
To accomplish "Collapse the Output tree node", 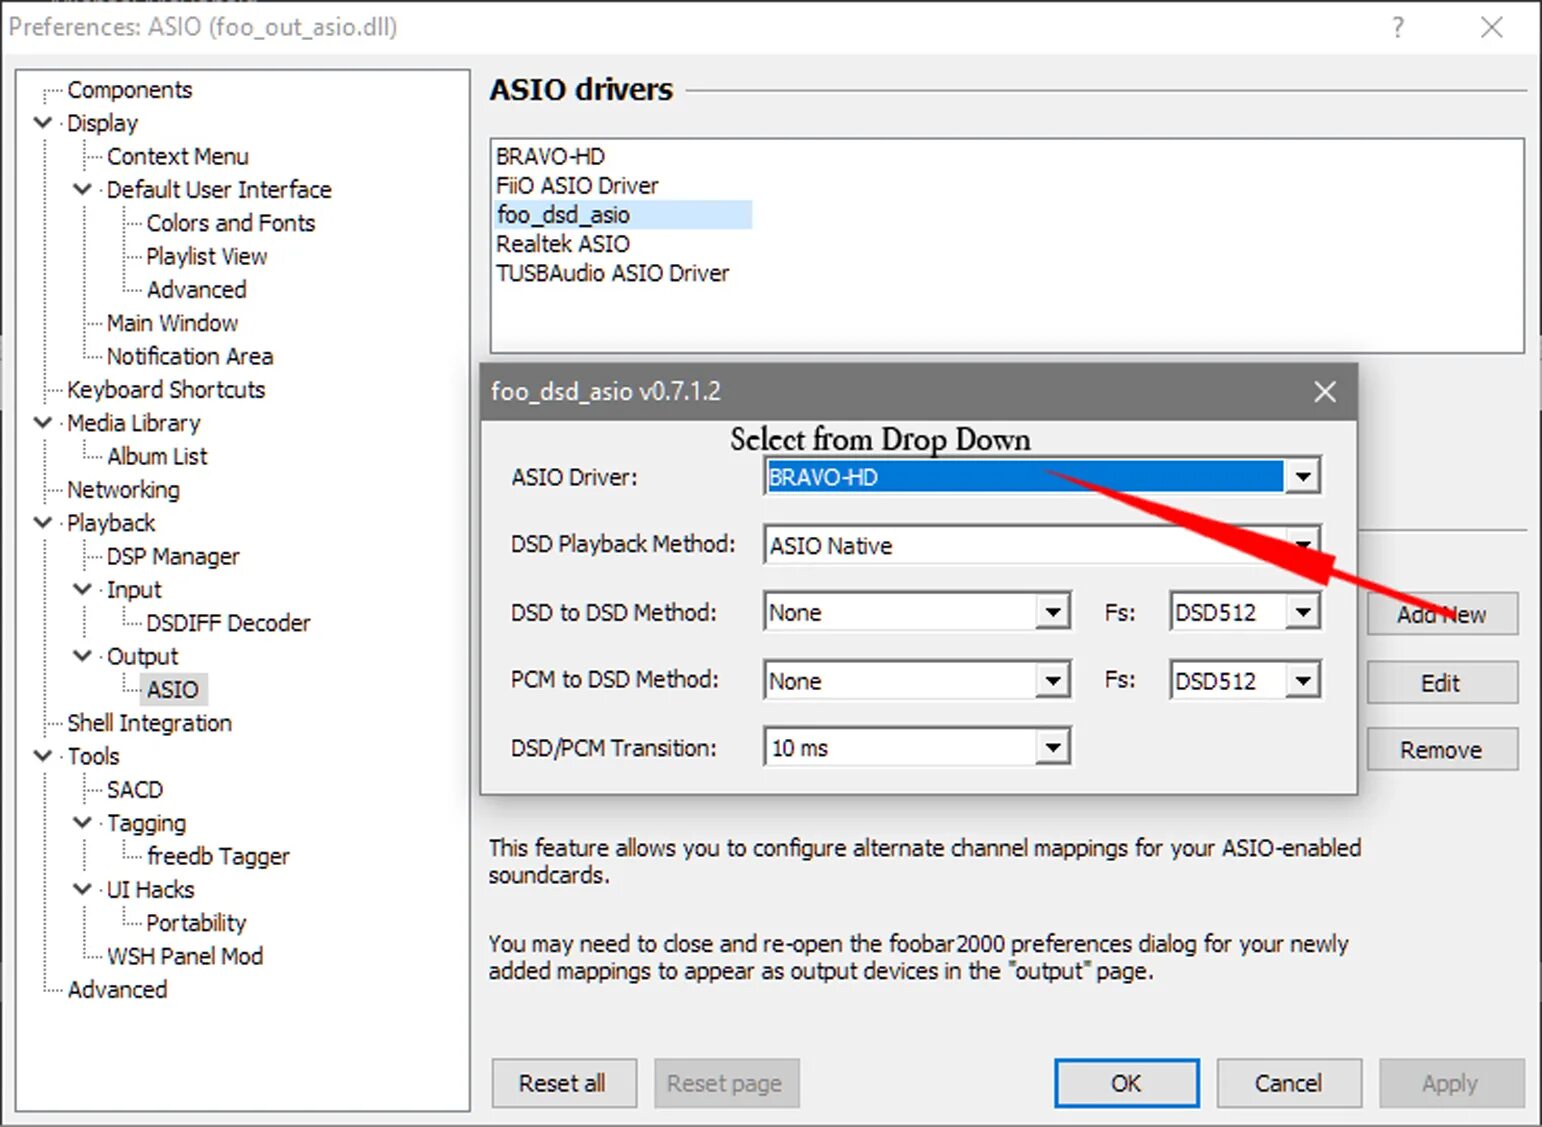I will tap(83, 656).
